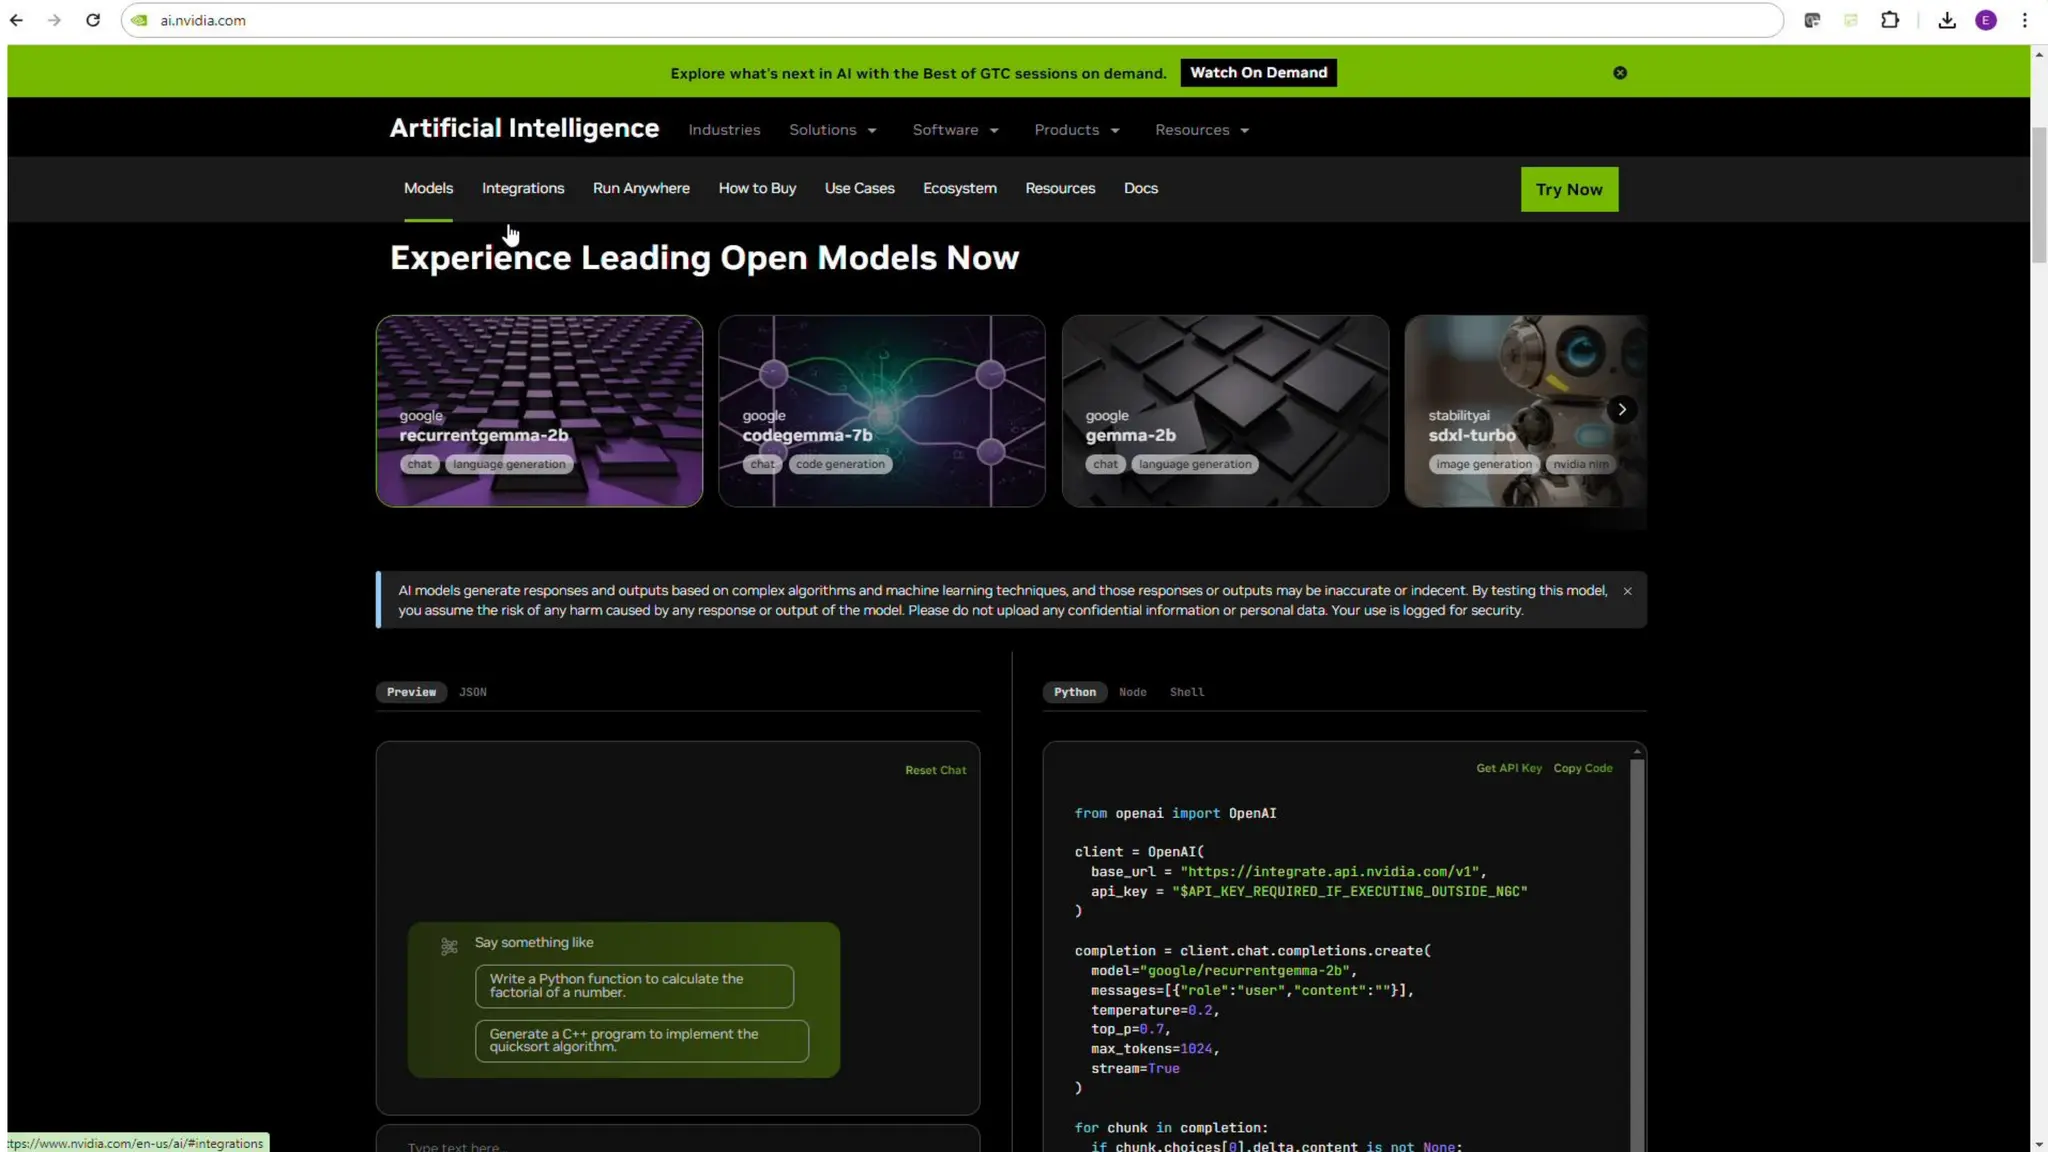Image resolution: width=2048 pixels, height=1152 pixels.
Task: Select the Shell code tab
Action: 1186,692
